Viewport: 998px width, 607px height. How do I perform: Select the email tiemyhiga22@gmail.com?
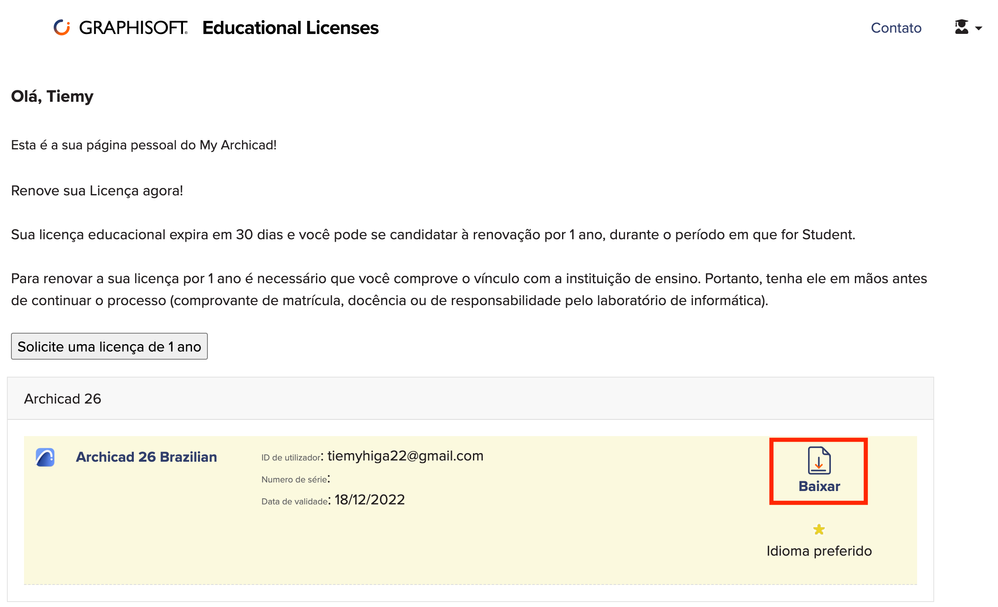pyautogui.click(x=405, y=456)
